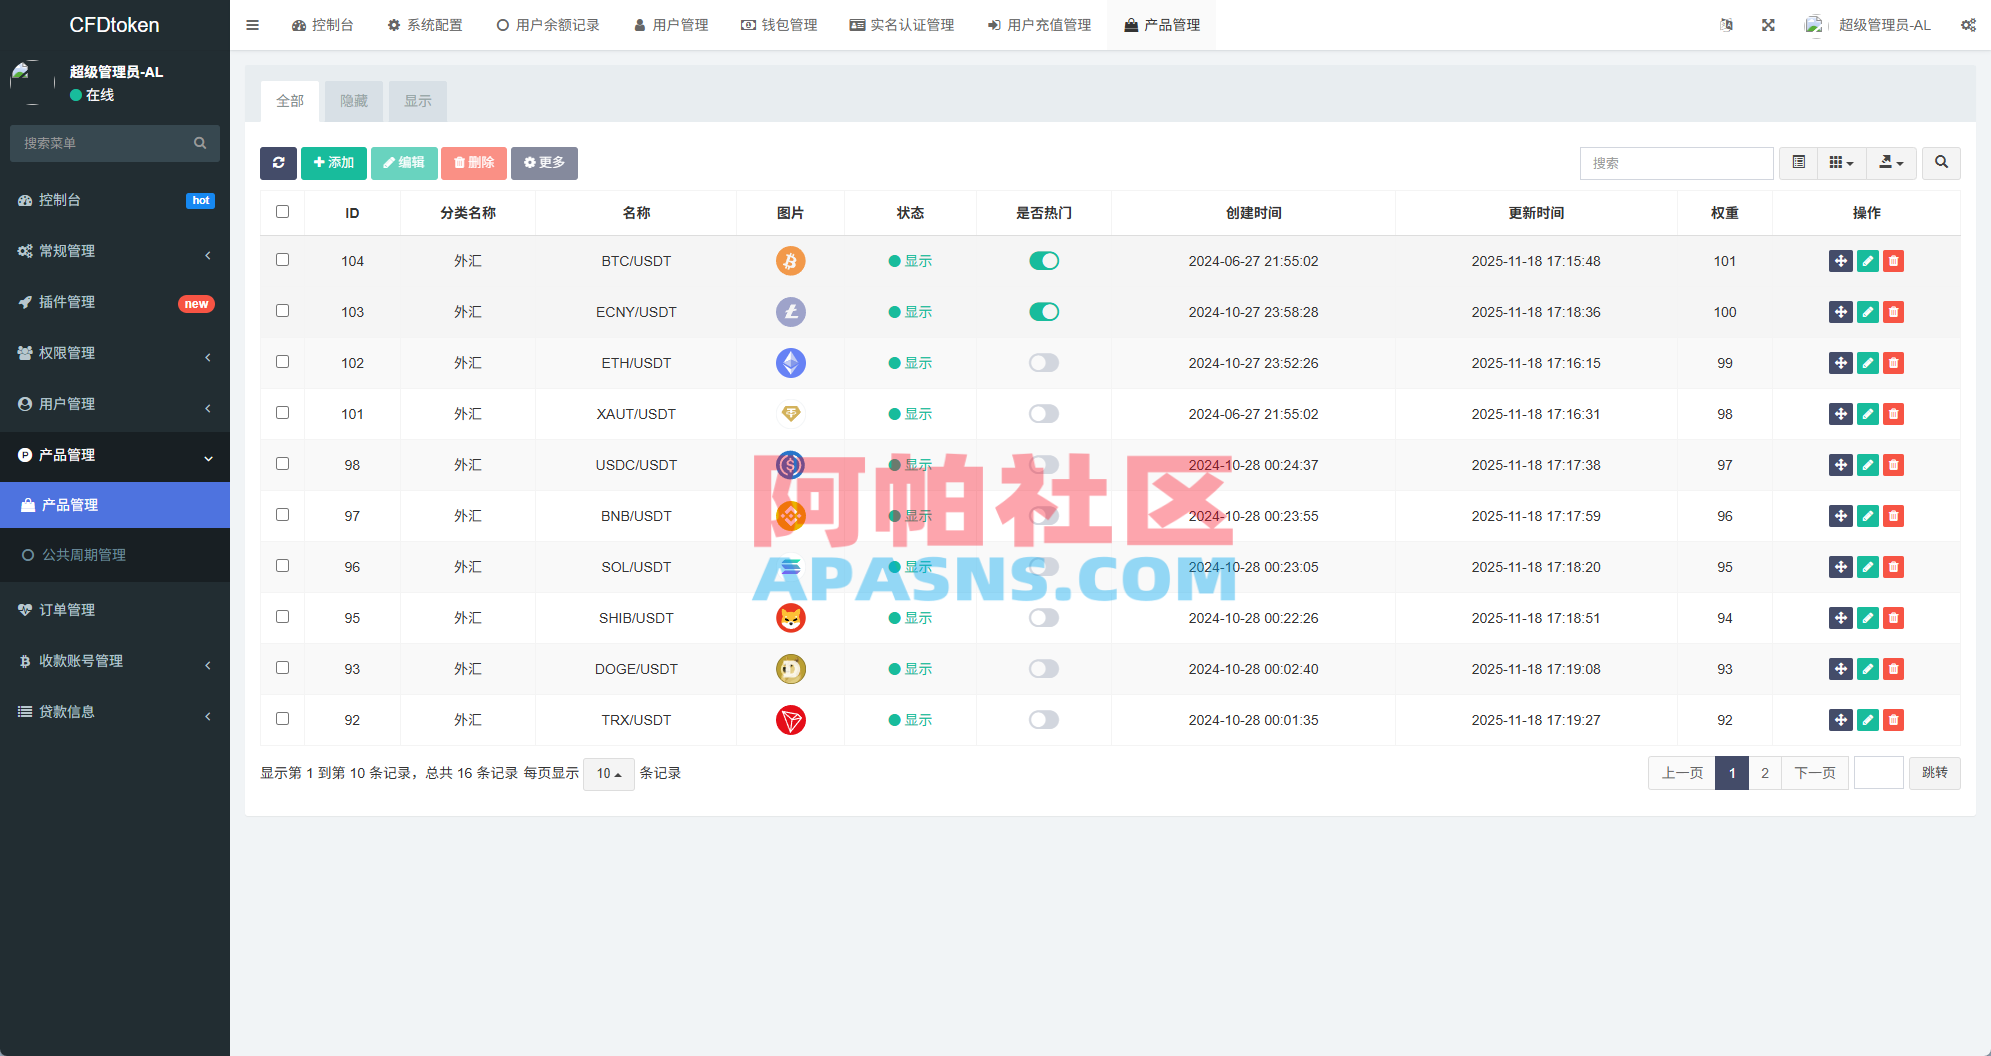
Task: Open the columns dropdown button
Action: [x=1841, y=163]
